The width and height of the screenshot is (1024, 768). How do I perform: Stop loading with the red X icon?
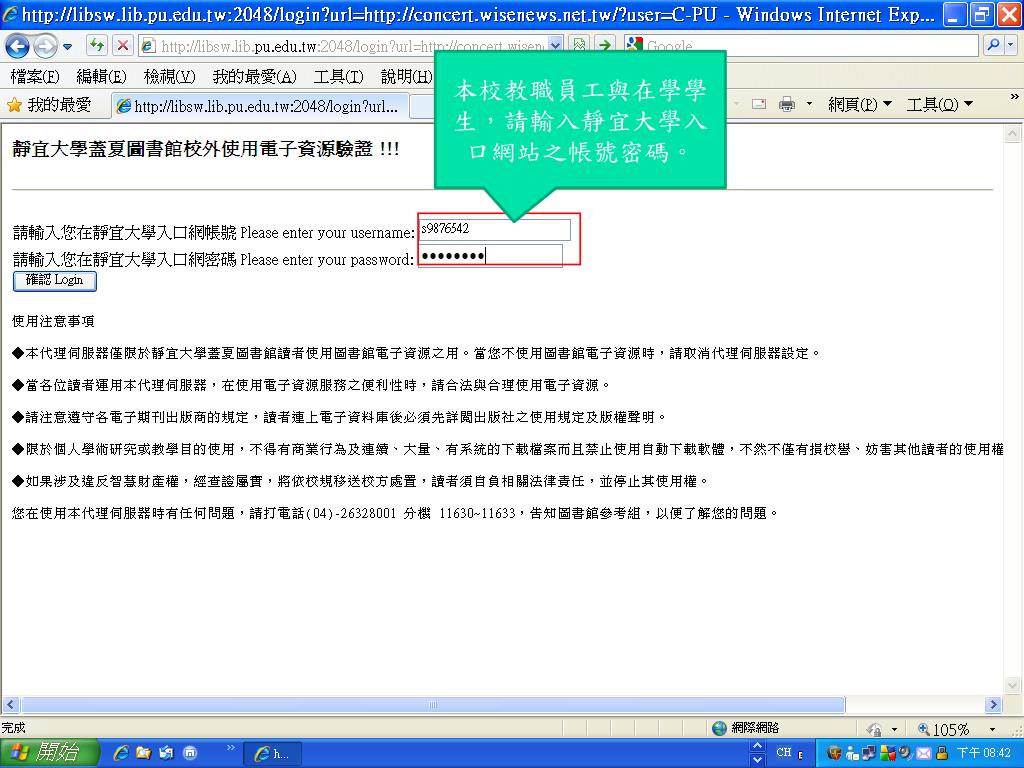pos(122,45)
